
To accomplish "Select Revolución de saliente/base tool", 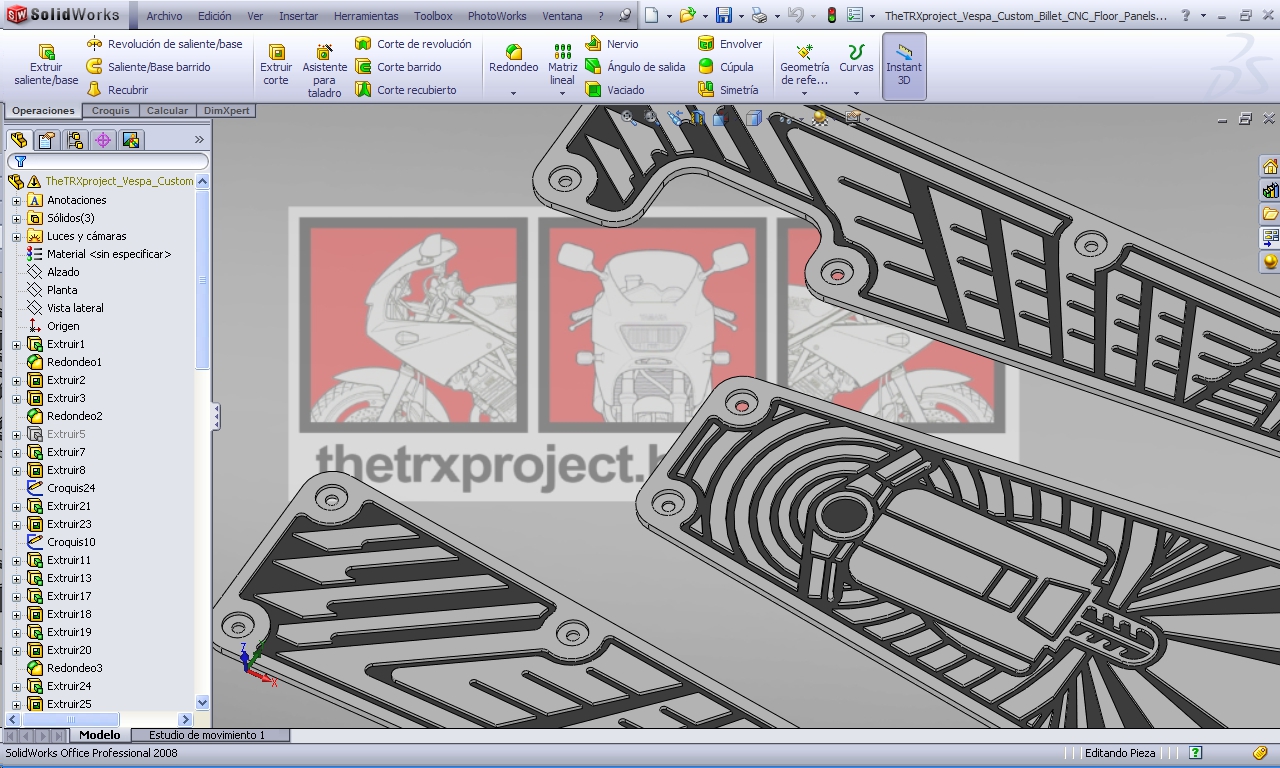I will point(164,44).
